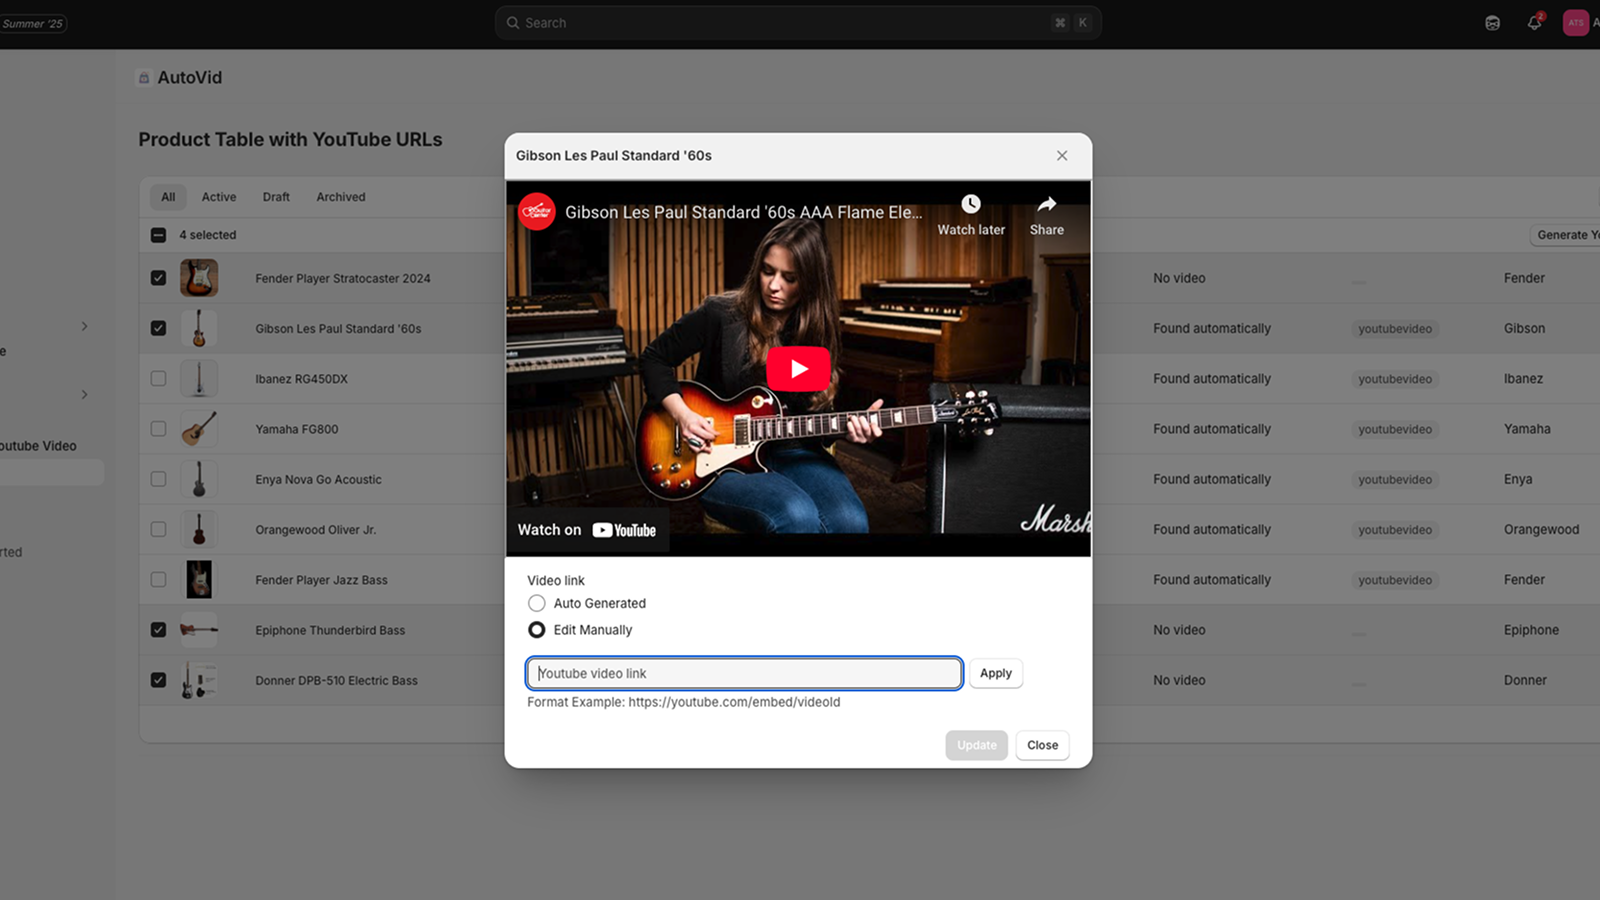1600x900 pixels.
Task: Open the Draft tab
Action: (276, 196)
